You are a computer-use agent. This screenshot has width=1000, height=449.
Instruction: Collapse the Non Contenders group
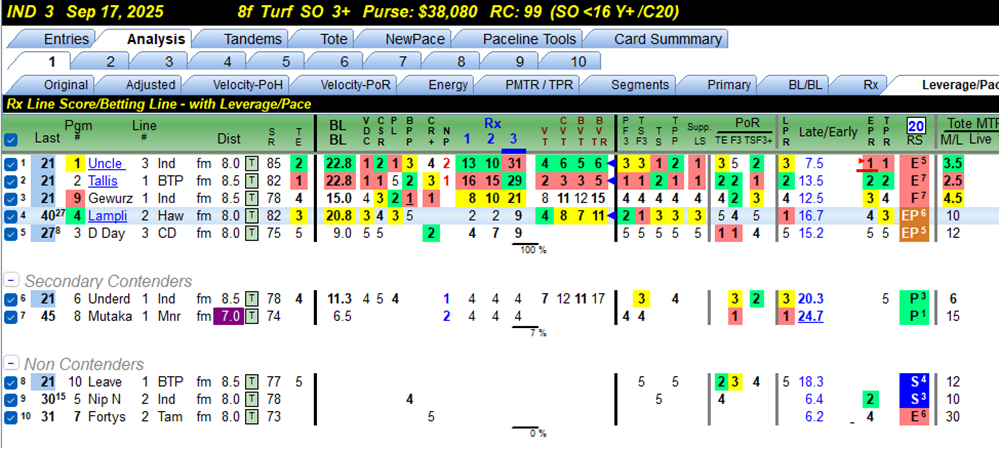pos(10,364)
